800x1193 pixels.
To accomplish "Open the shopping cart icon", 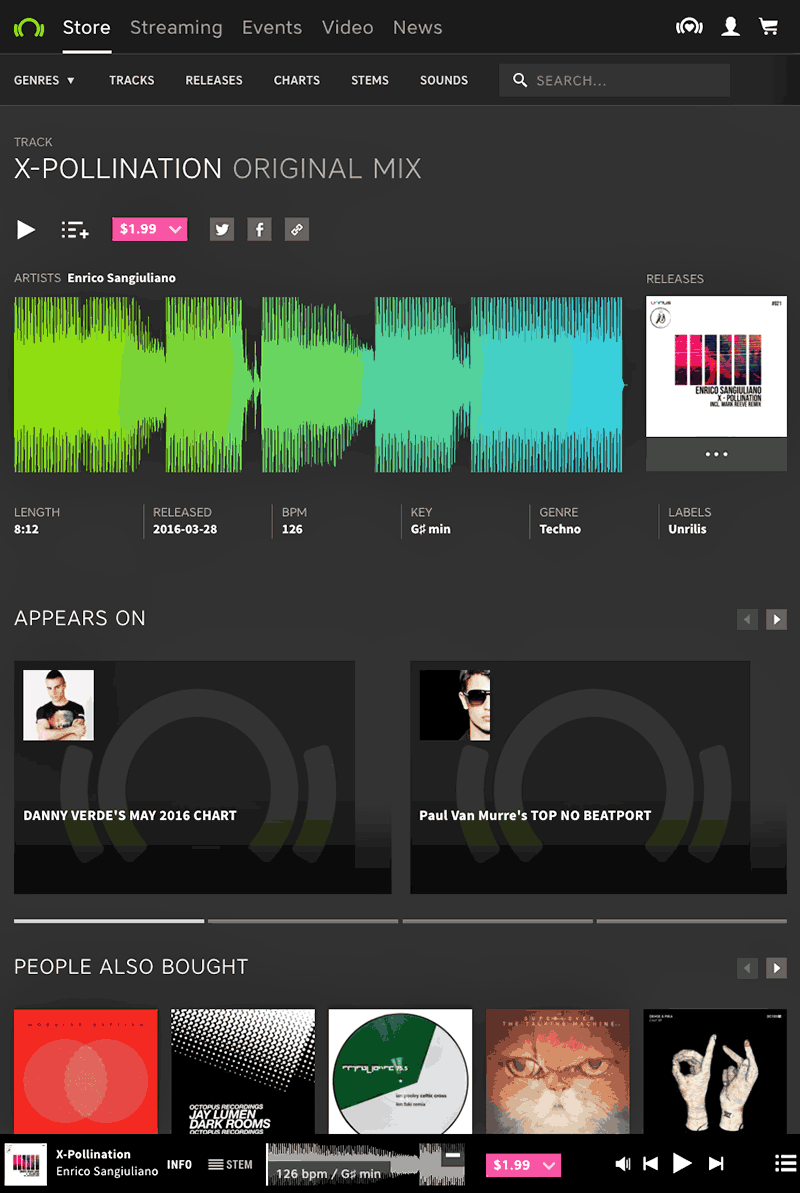I will (x=769, y=27).
